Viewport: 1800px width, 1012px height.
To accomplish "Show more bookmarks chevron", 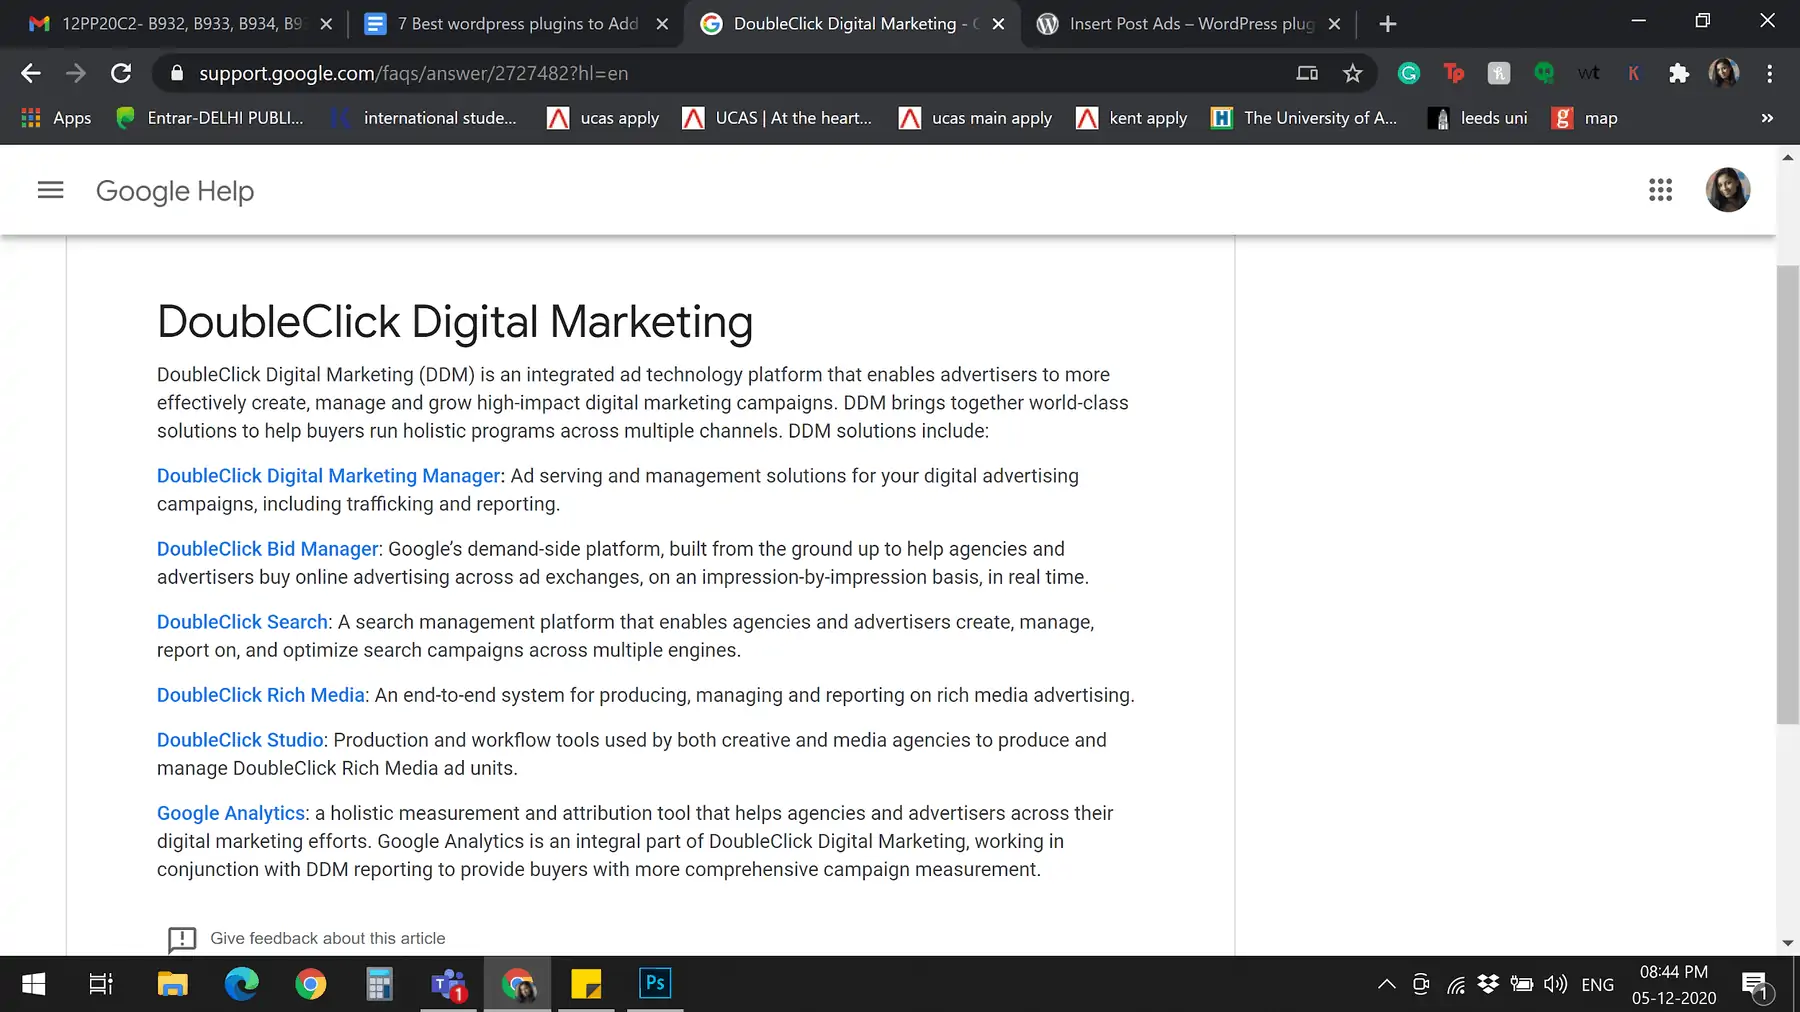I will (1767, 118).
